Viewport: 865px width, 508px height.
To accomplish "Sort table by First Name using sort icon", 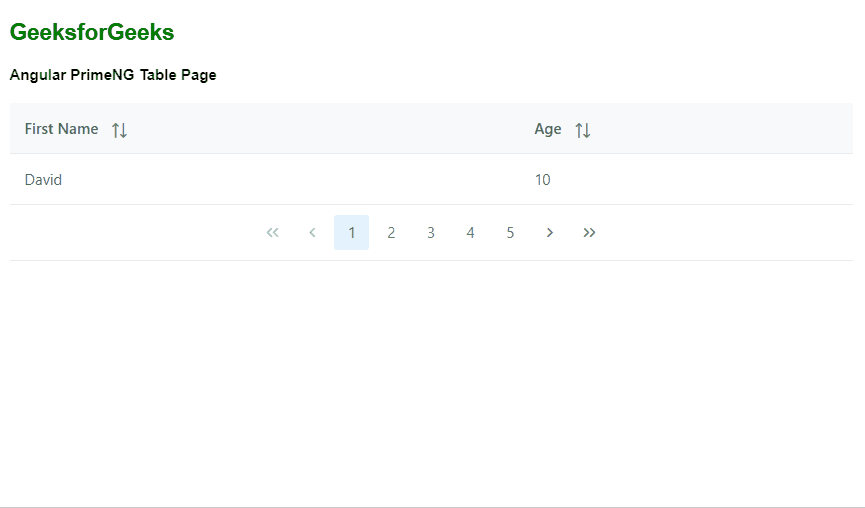I will tap(119, 130).
